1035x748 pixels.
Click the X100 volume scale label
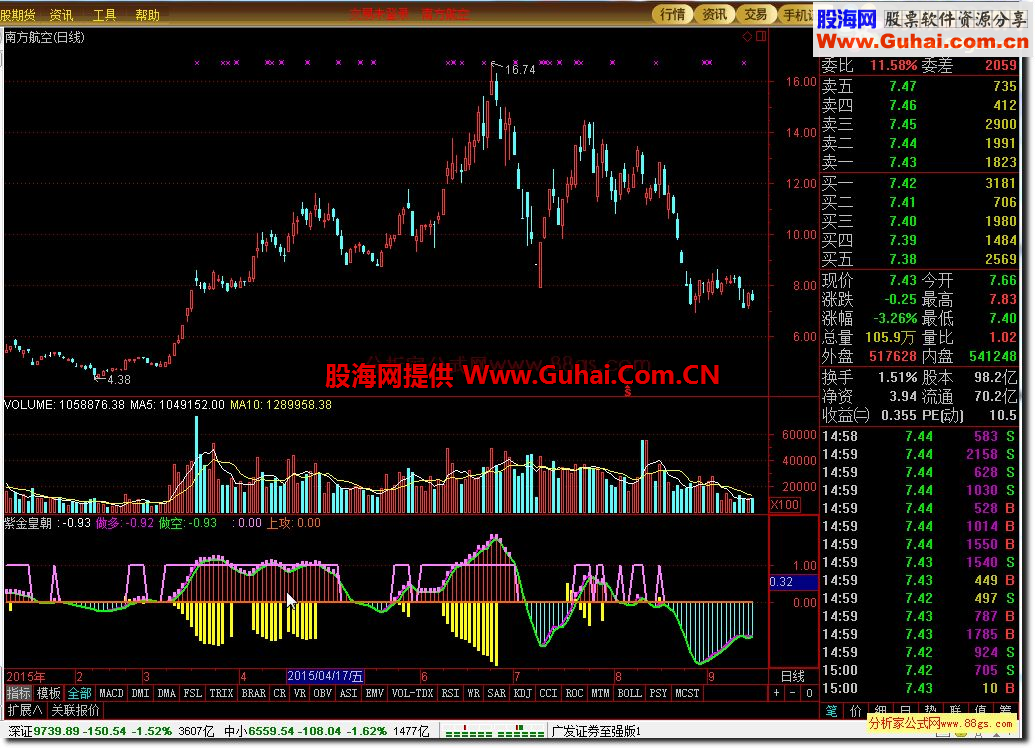[x=785, y=505]
